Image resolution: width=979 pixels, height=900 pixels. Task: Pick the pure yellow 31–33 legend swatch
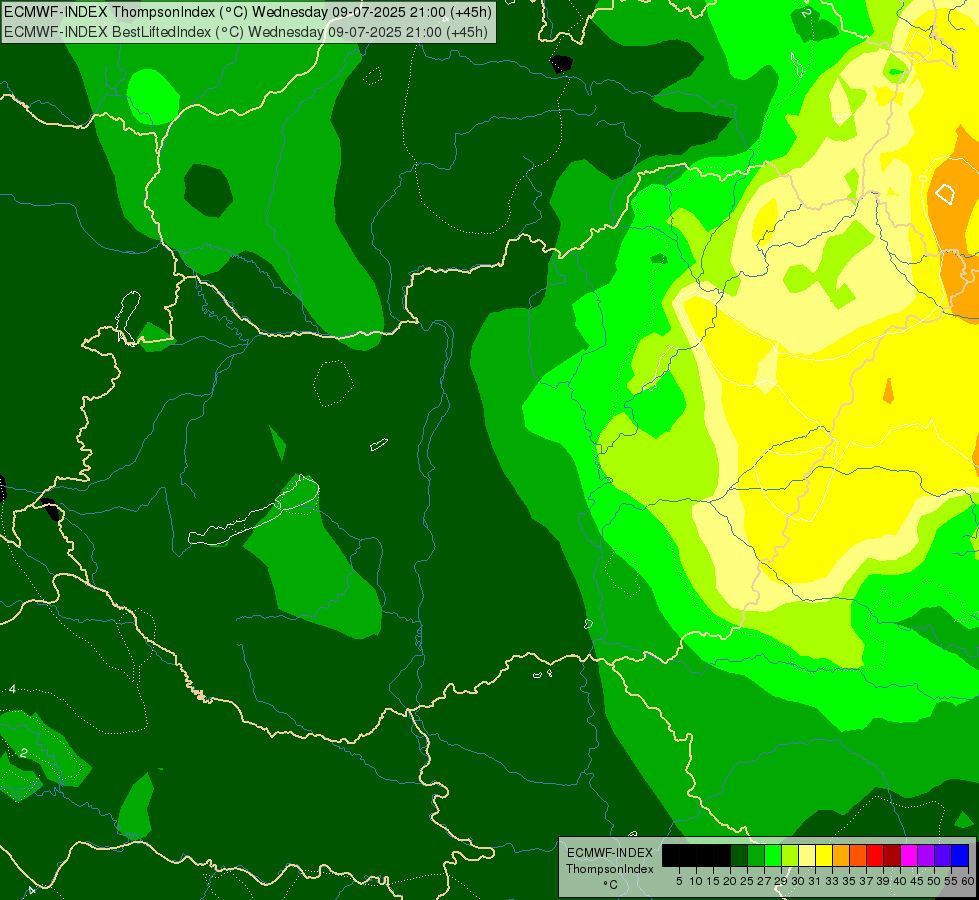point(824,855)
